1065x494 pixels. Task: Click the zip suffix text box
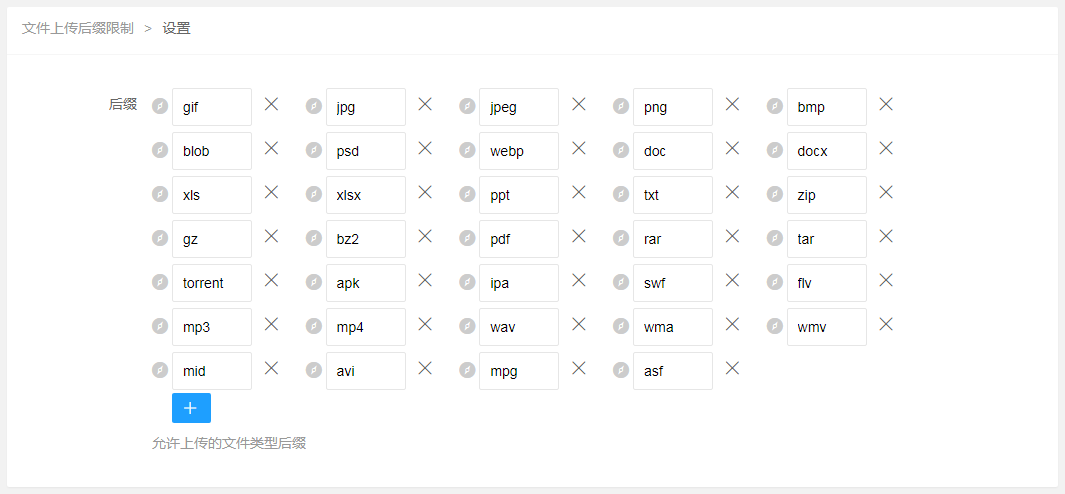827,195
